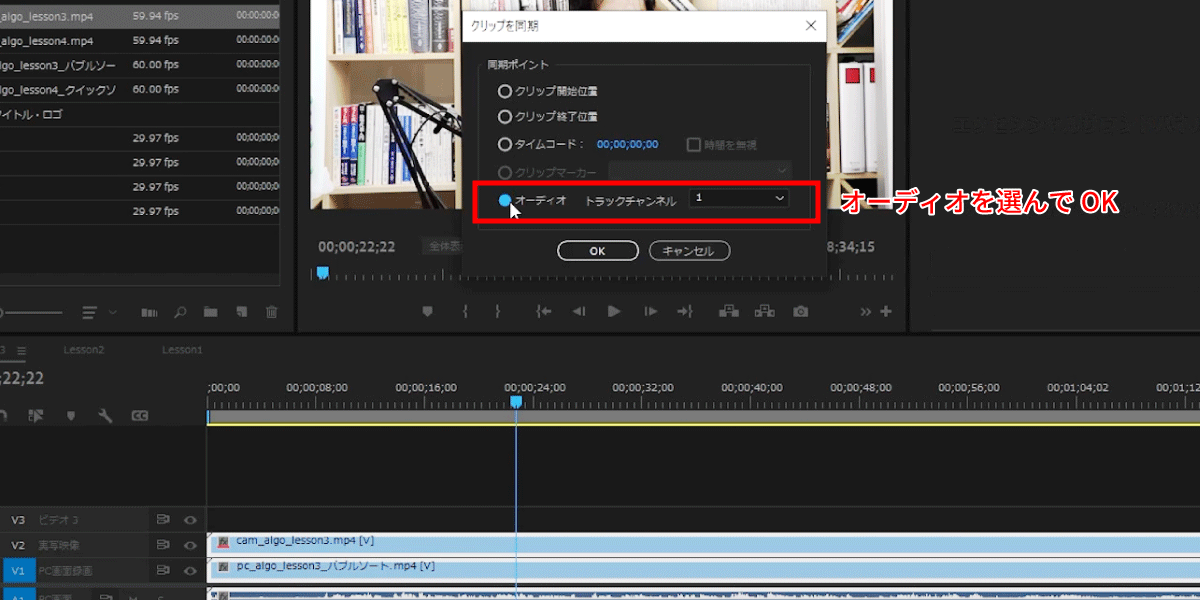This screenshot has height=600, width=1200.
Task: Open the timeline panel hamburger menu
Action: (x=21, y=351)
